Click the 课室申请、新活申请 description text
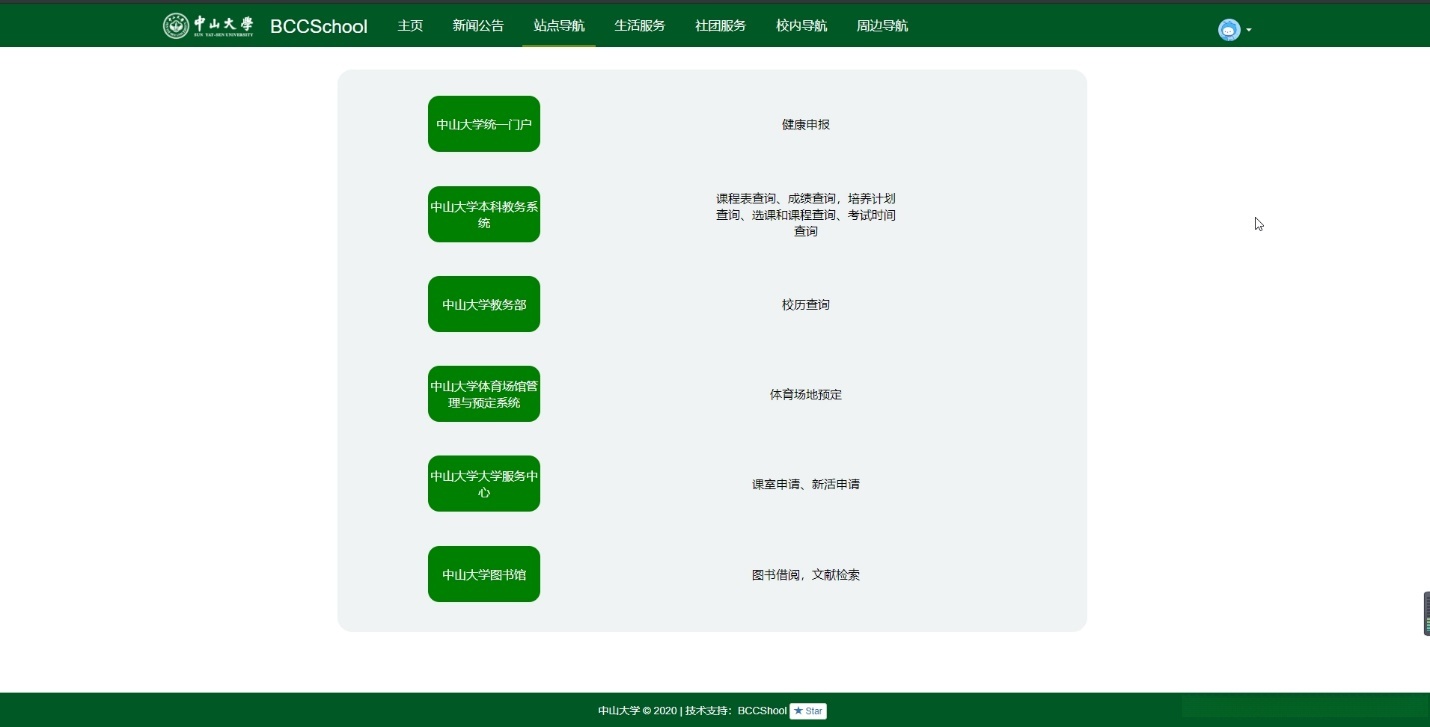The width and height of the screenshot is (1430, 727). 806,484
